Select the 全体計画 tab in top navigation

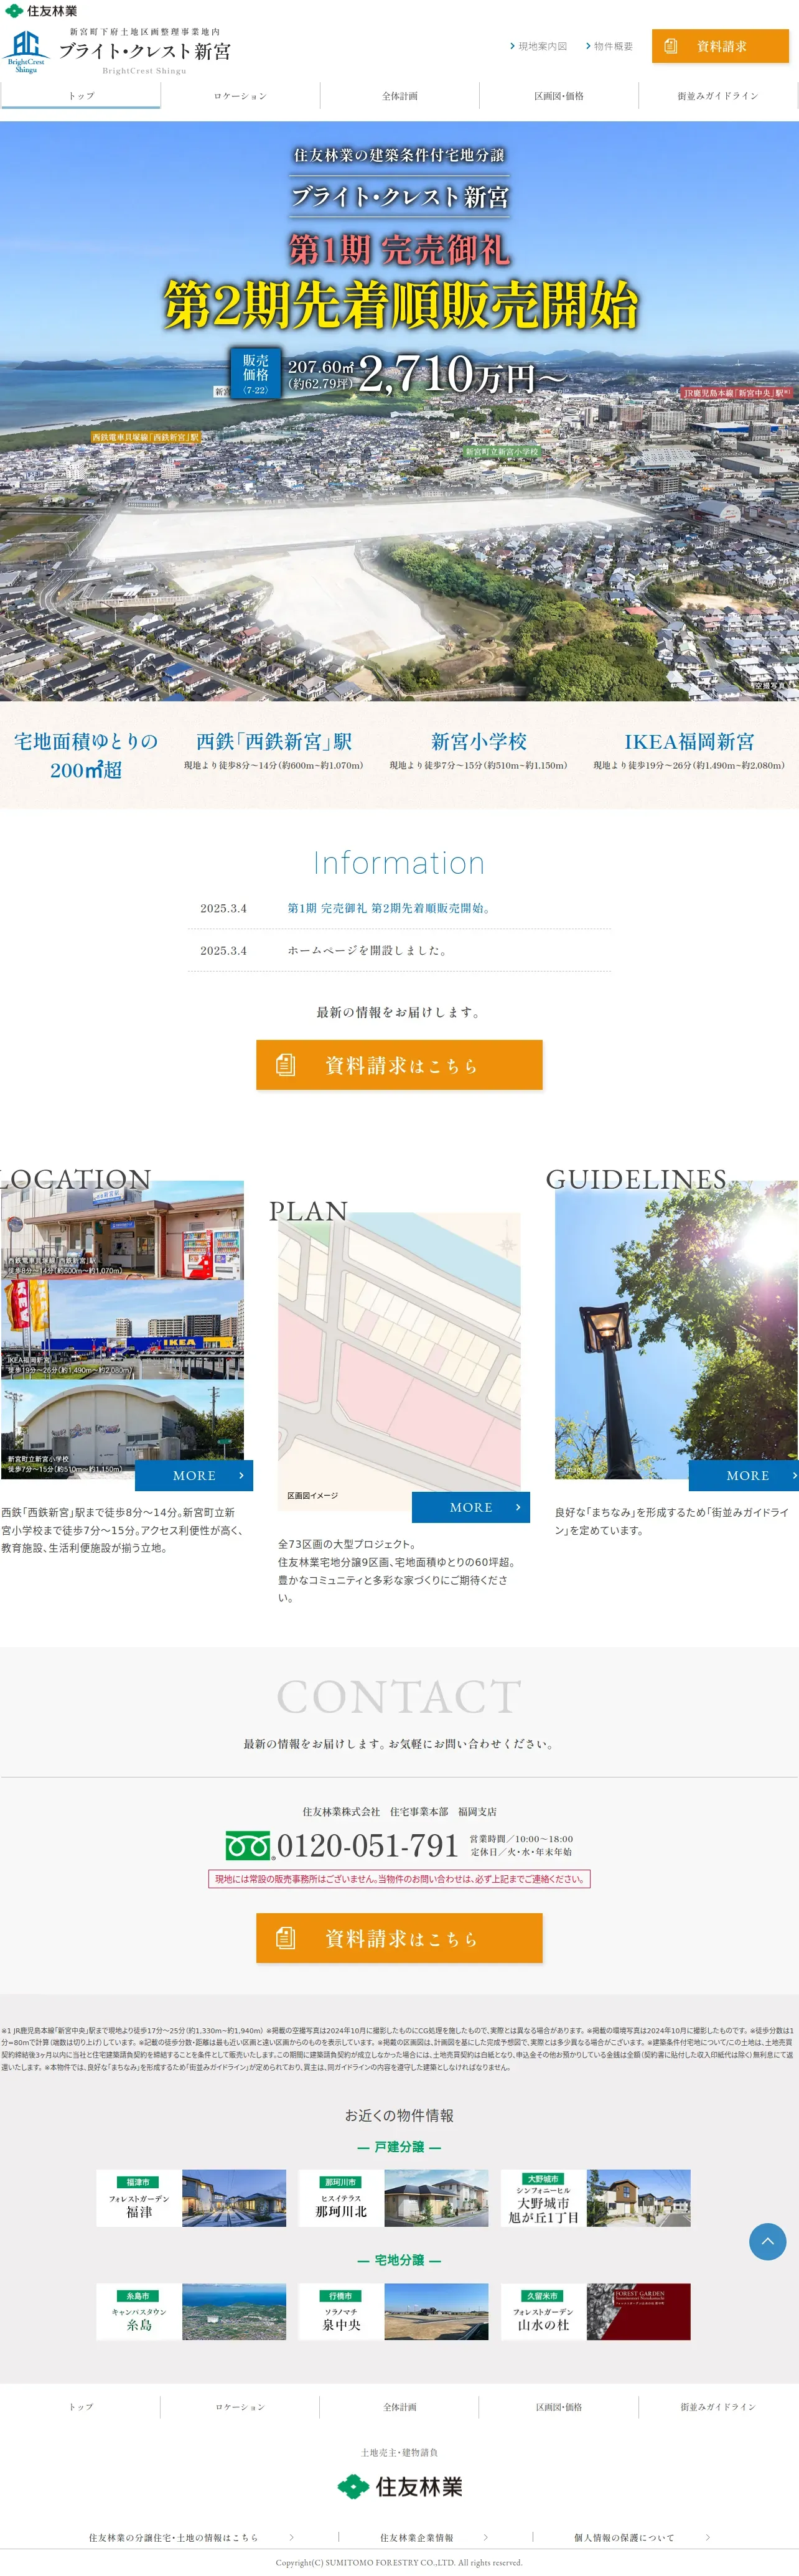click(400, 96)
